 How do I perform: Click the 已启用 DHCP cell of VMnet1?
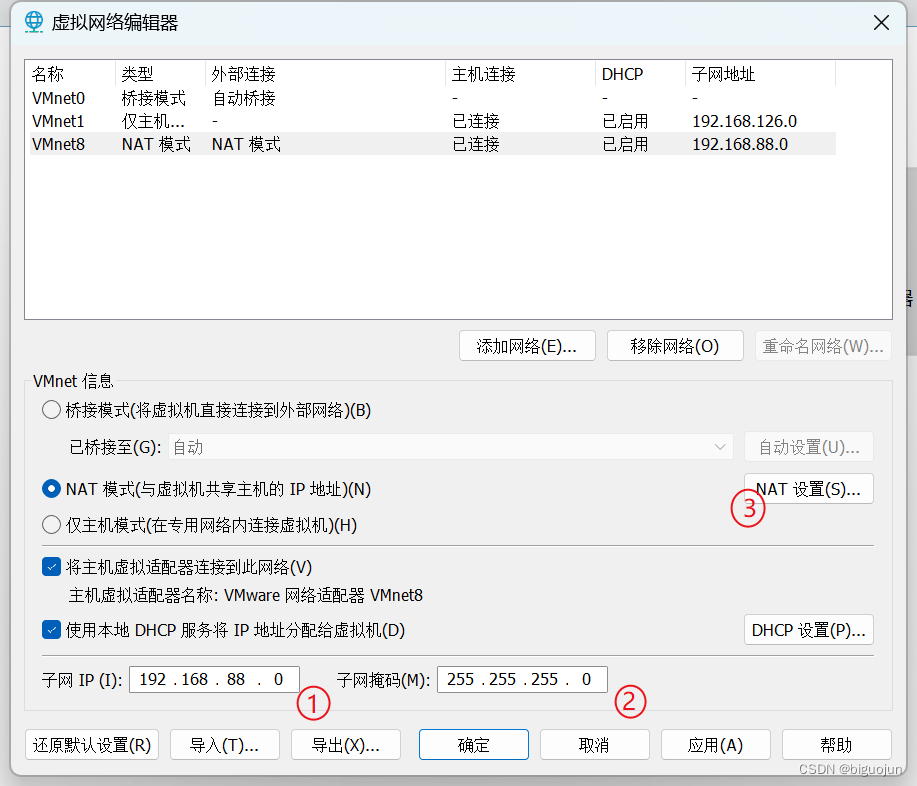click(x=625, y=121)
